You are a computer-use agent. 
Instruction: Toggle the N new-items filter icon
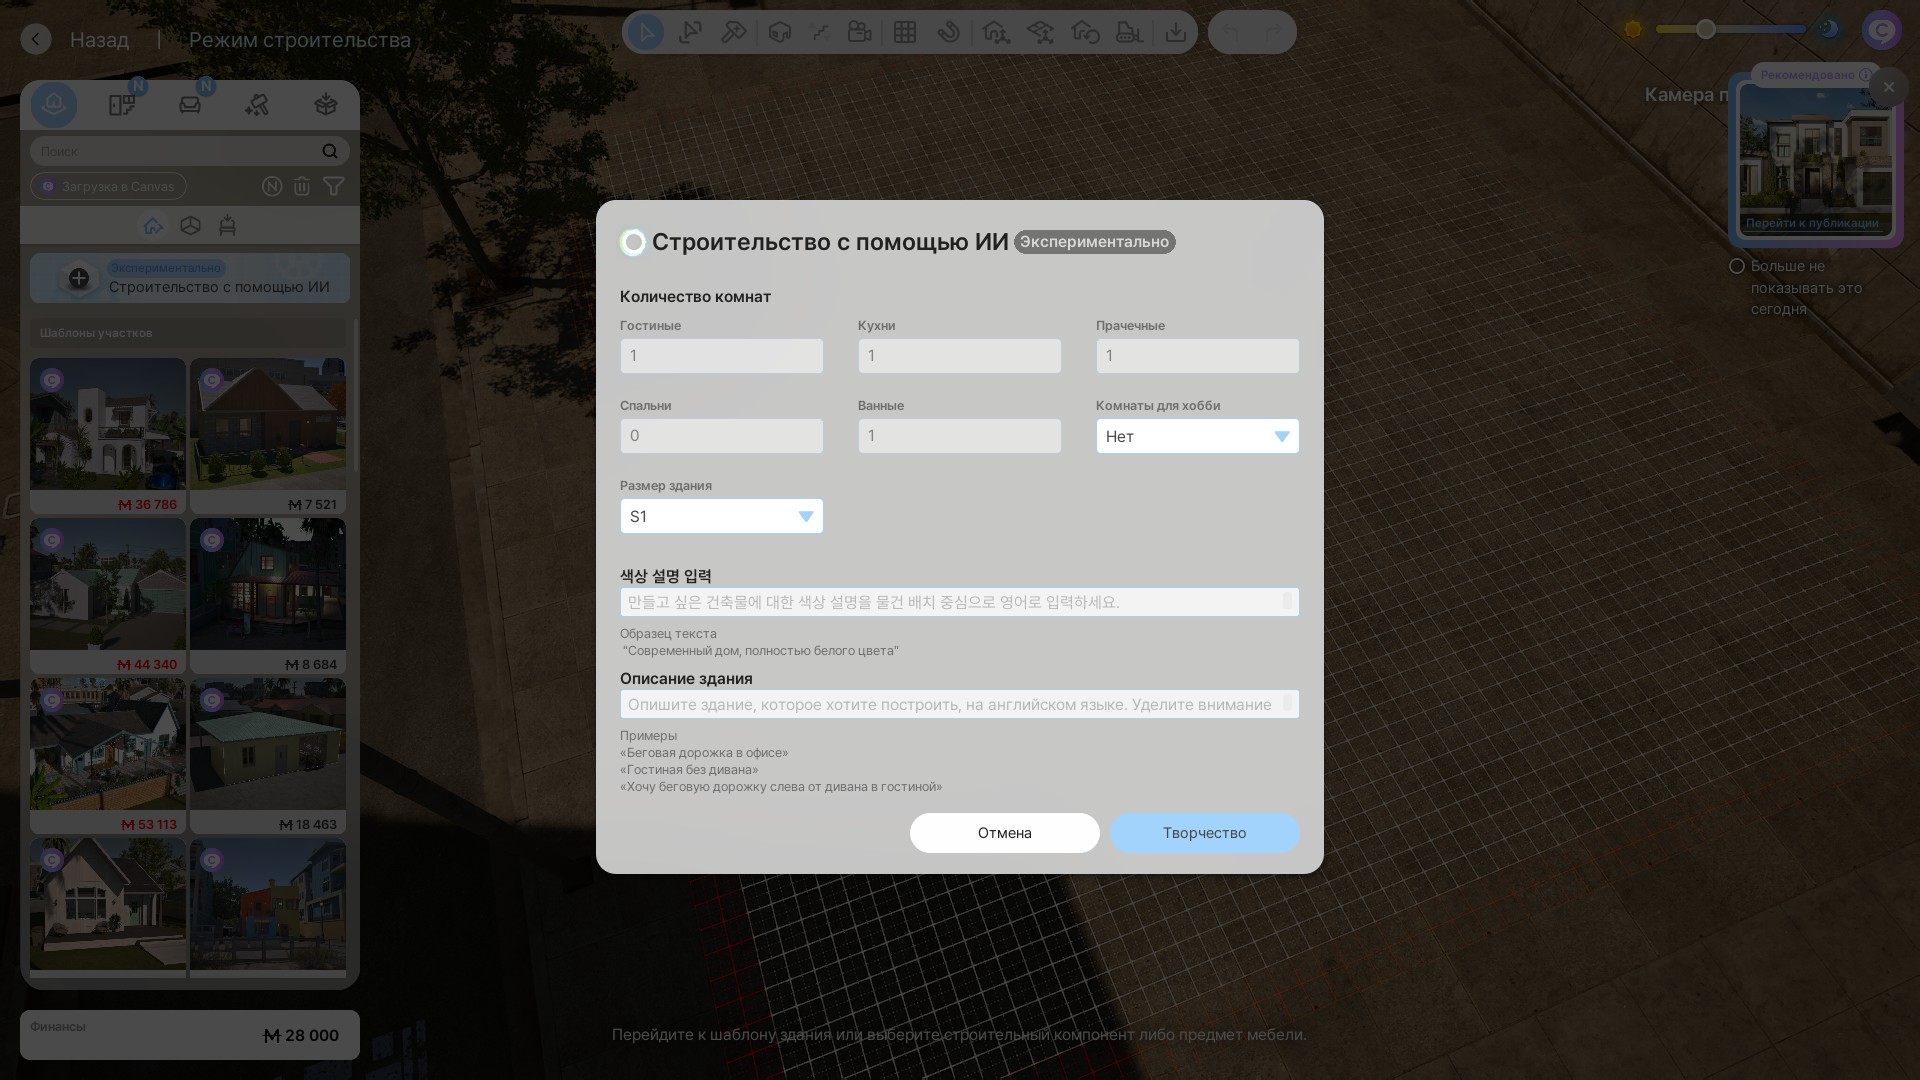271,186
